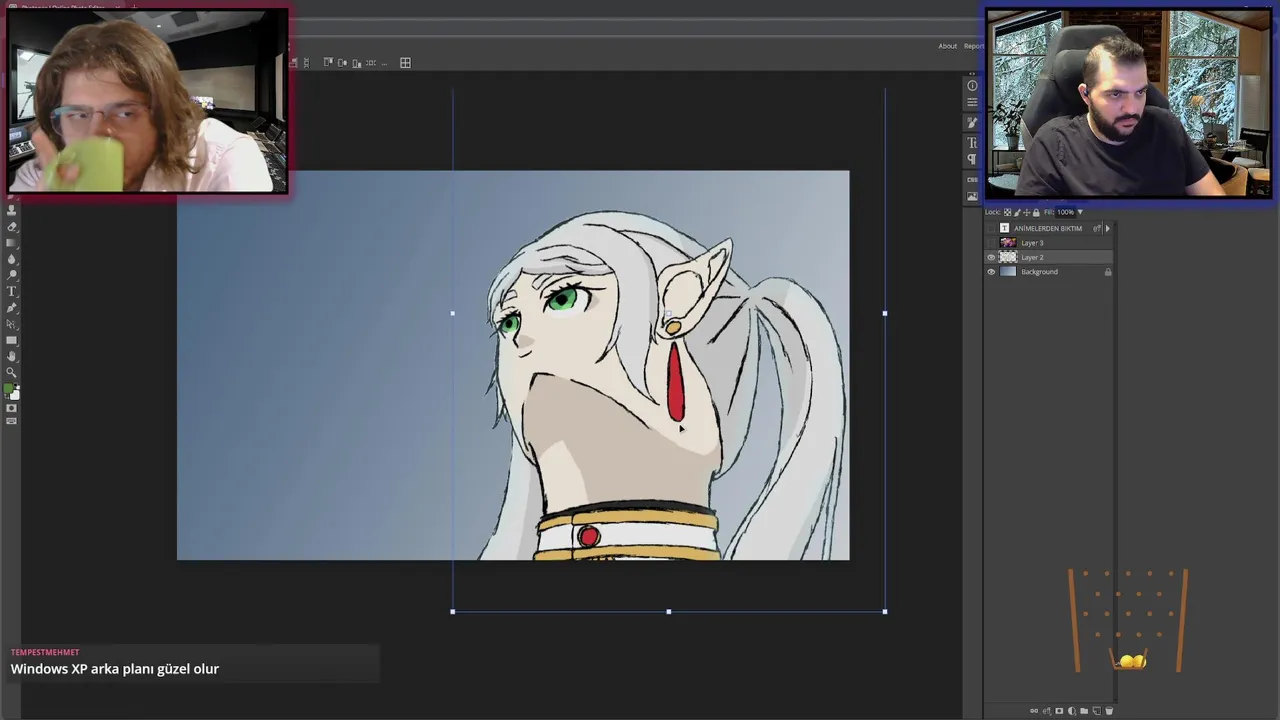Click text layer T thumbnail
This screenshot has height=720, width=1280.
tap(1005, 228)
